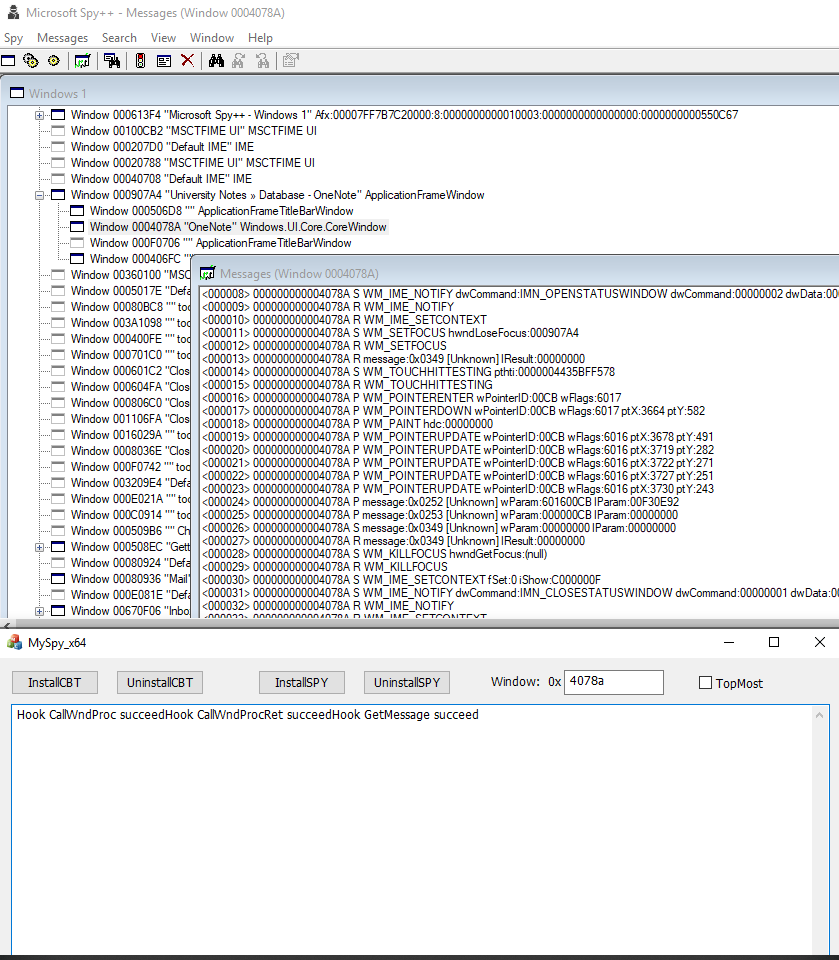Select Window 00100CB2 "MSCTFIME UI" row
Viewport: 839px width, 960px height.
click(194, 131)
